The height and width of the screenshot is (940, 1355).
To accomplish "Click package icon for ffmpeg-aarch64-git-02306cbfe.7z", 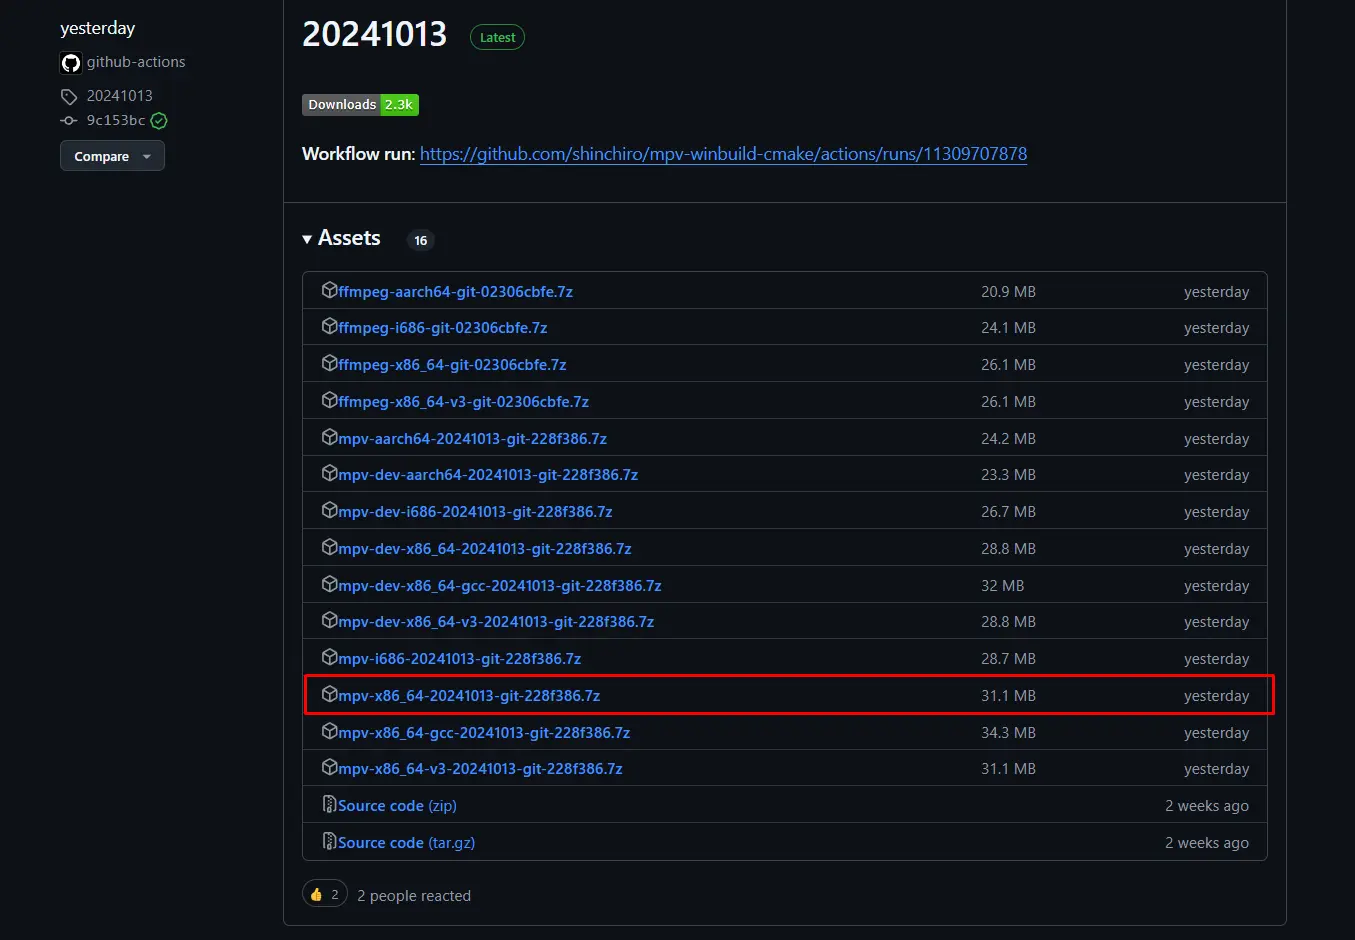I will coord(329,290).
